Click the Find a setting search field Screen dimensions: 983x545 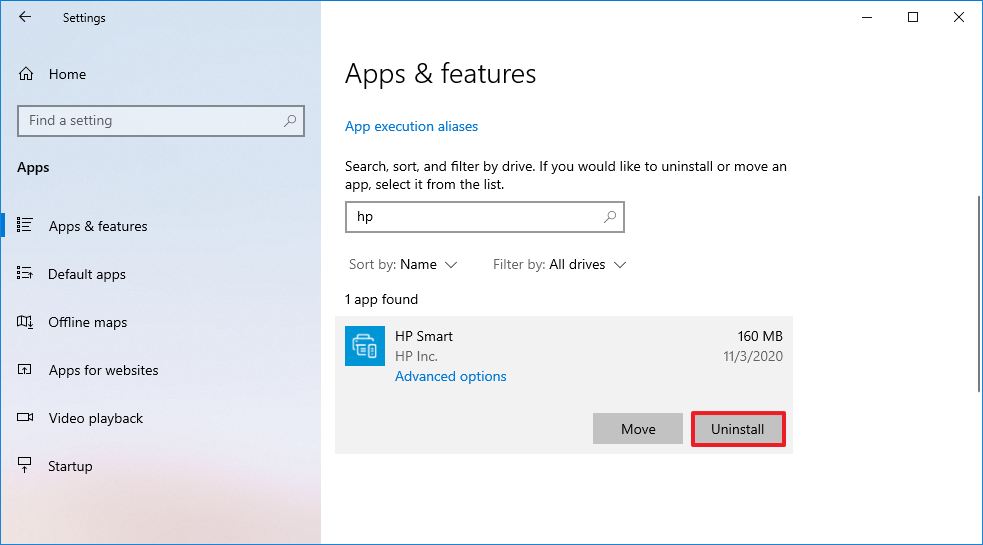[x=150, y=121]
